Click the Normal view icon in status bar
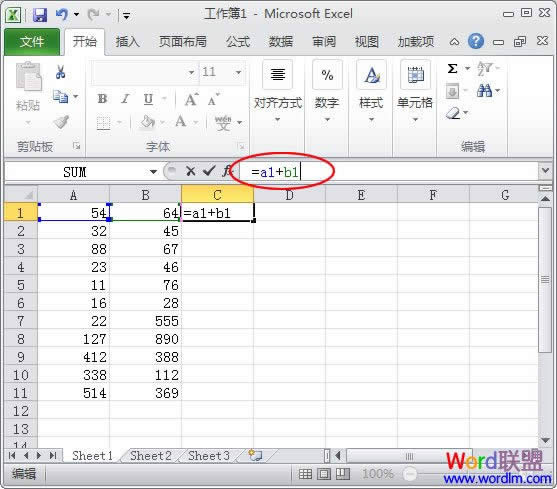Viewport: 557px width, 489px height. [305, 474]
